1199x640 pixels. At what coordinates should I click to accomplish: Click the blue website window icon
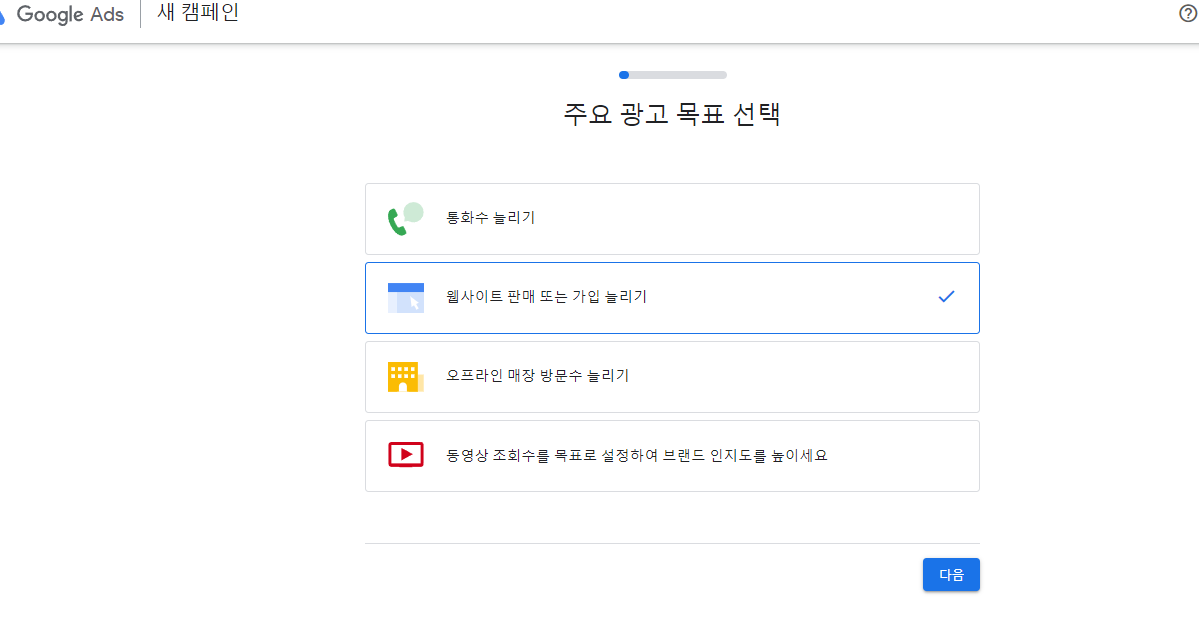point(405,297)
